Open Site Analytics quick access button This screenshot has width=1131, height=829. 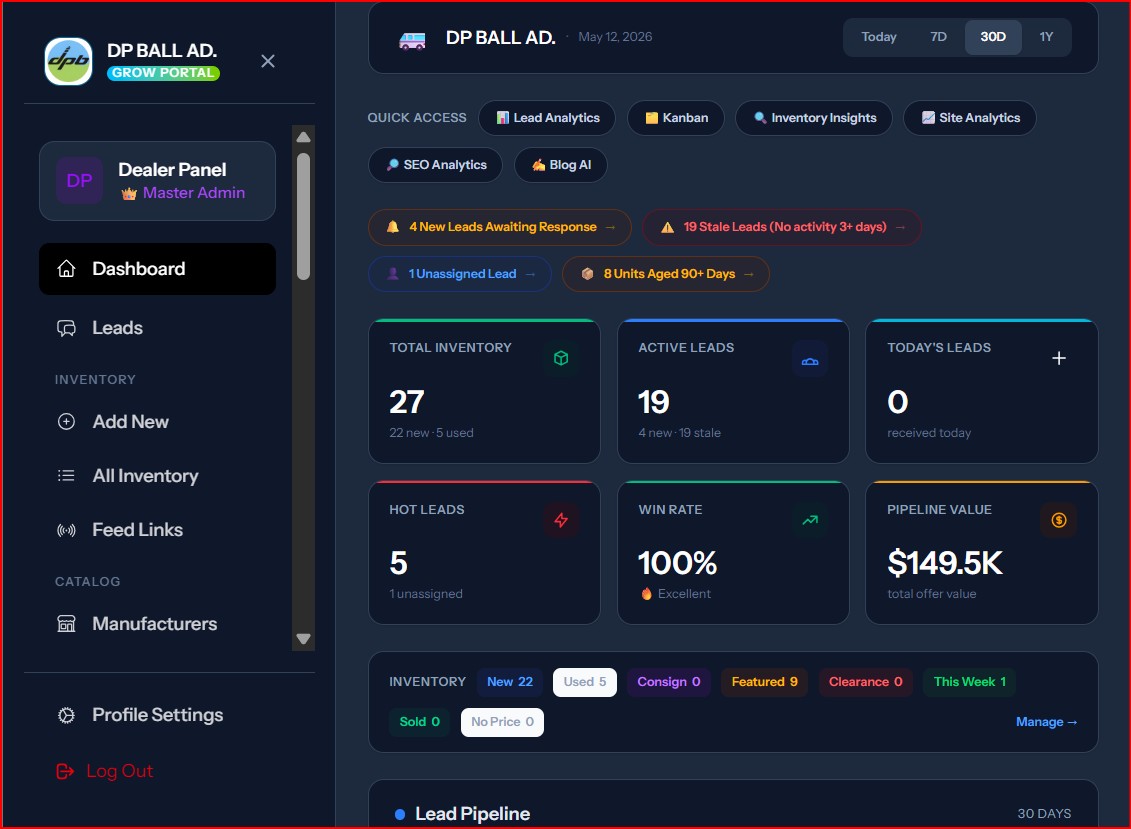coord(969,118)
